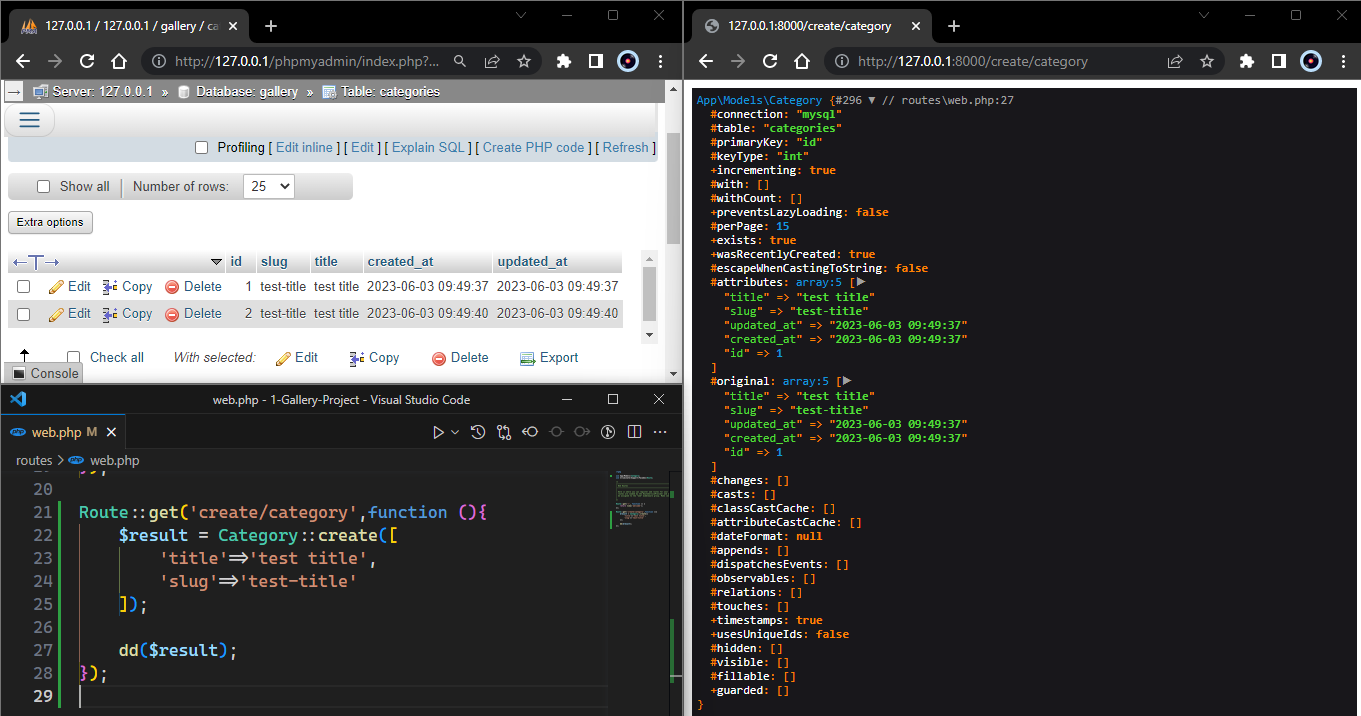Click Edit for row id 1
The height and width of the screenshot is (716, 1361).
click(70, 286)
